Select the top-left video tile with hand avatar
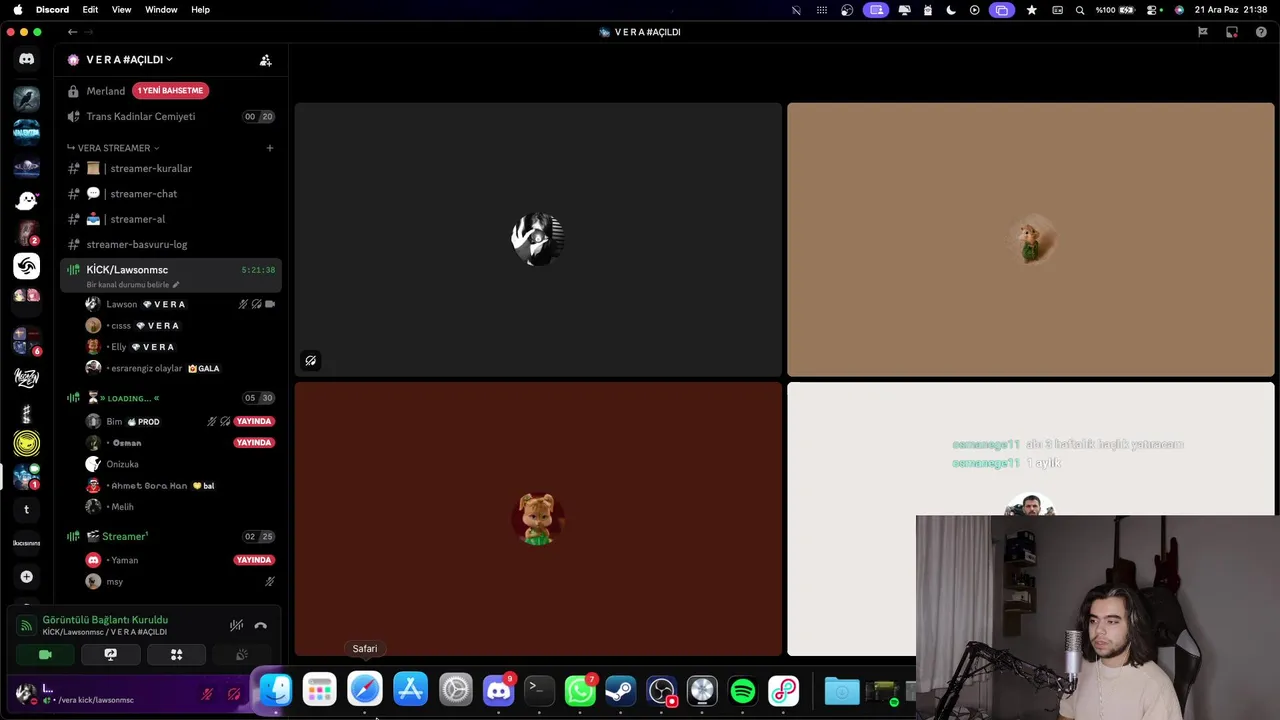 (x=538, y=239)
